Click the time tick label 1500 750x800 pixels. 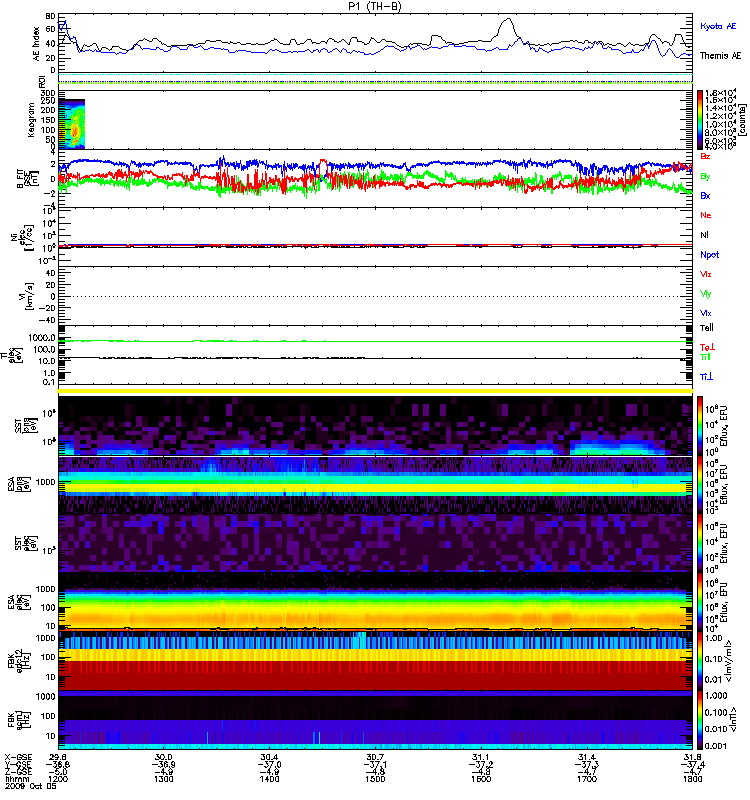point(375,779)
